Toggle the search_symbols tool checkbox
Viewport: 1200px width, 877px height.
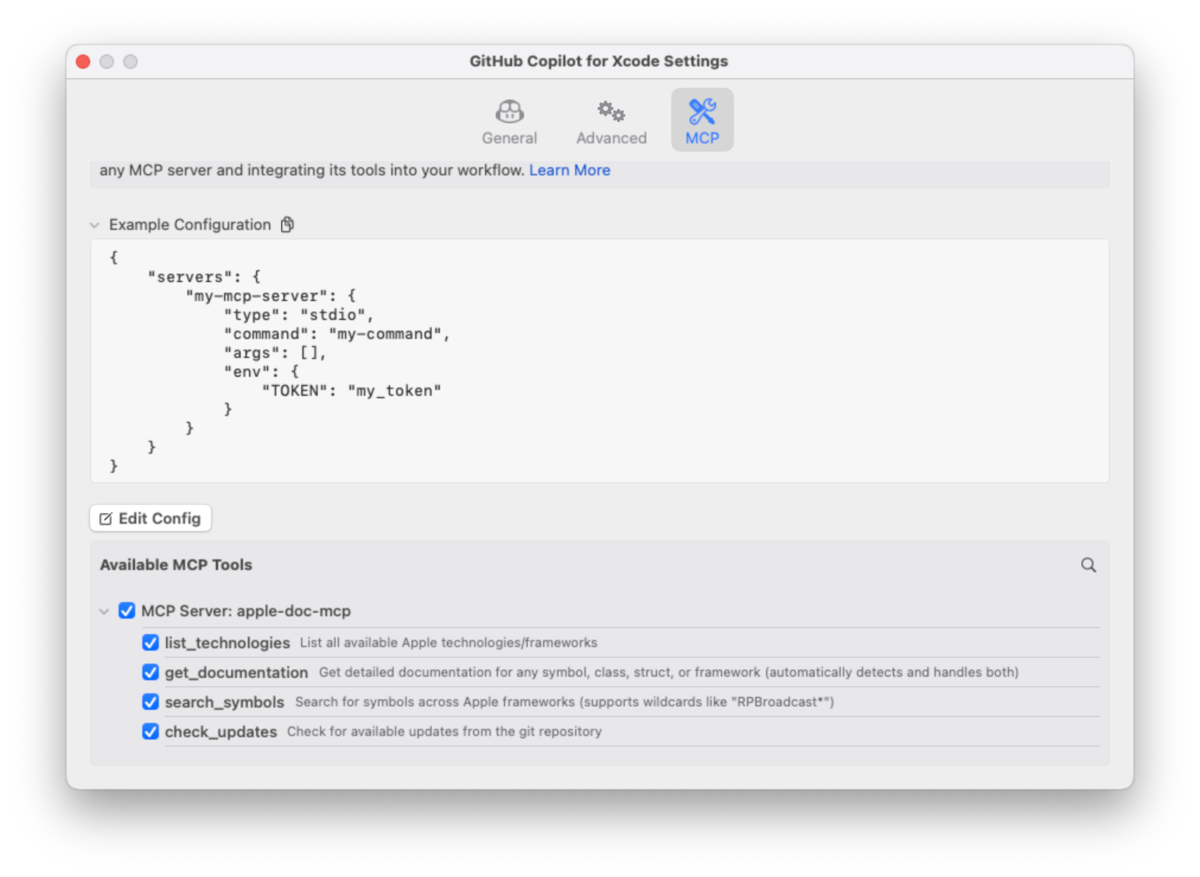pos(151,702)
